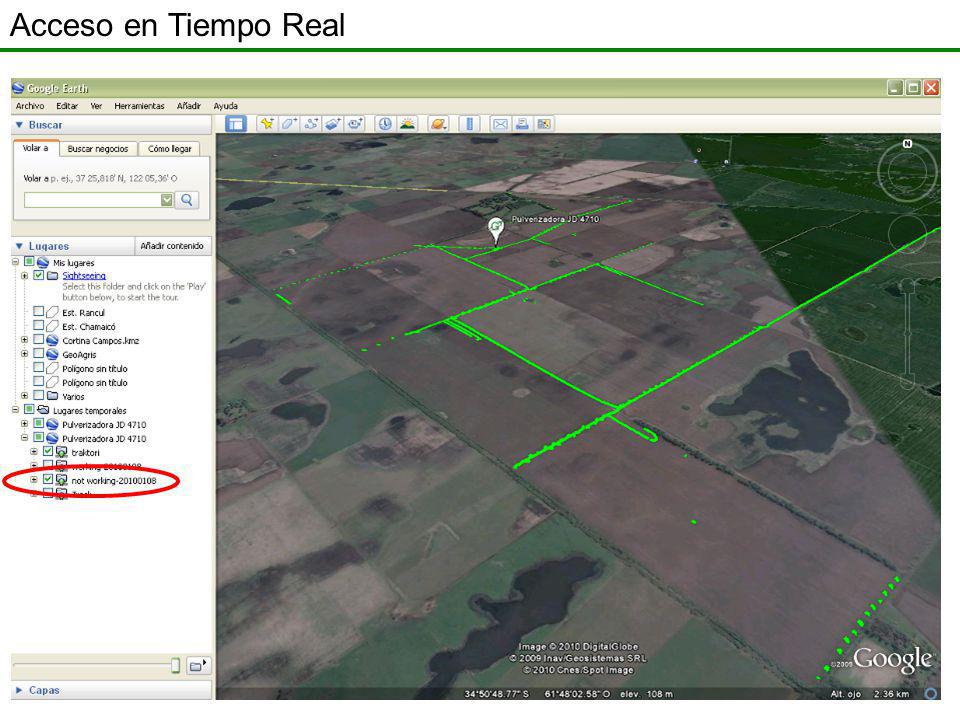960x720 pixels.
Task: Select the Add Path tool
Action: [x=311, y=124]
